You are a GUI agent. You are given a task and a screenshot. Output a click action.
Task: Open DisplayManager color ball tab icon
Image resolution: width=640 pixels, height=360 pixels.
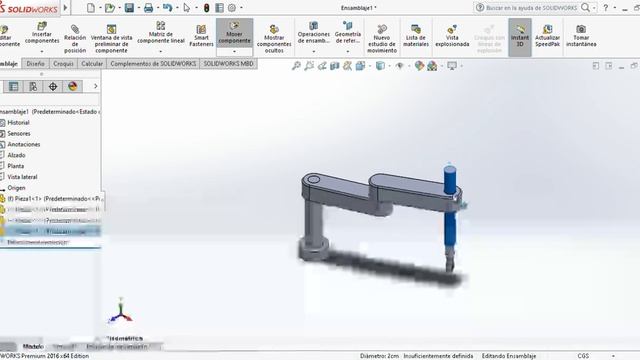tap(73, 87)
